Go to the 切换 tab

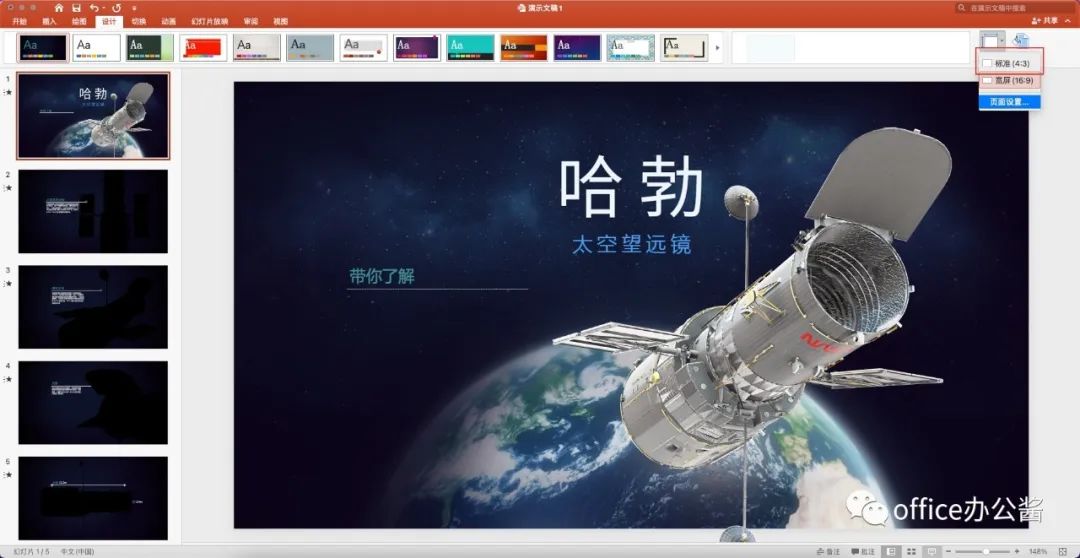(x=138, y=21)
